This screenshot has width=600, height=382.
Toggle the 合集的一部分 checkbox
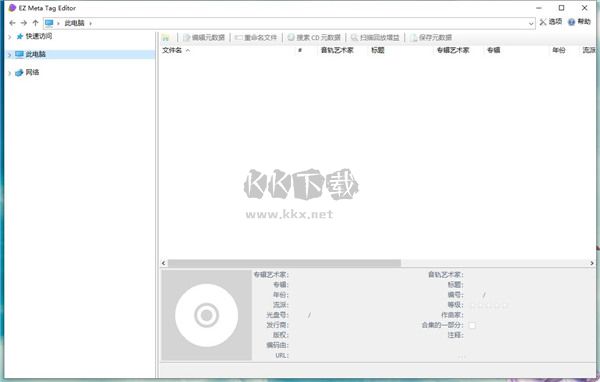(472, 325)
